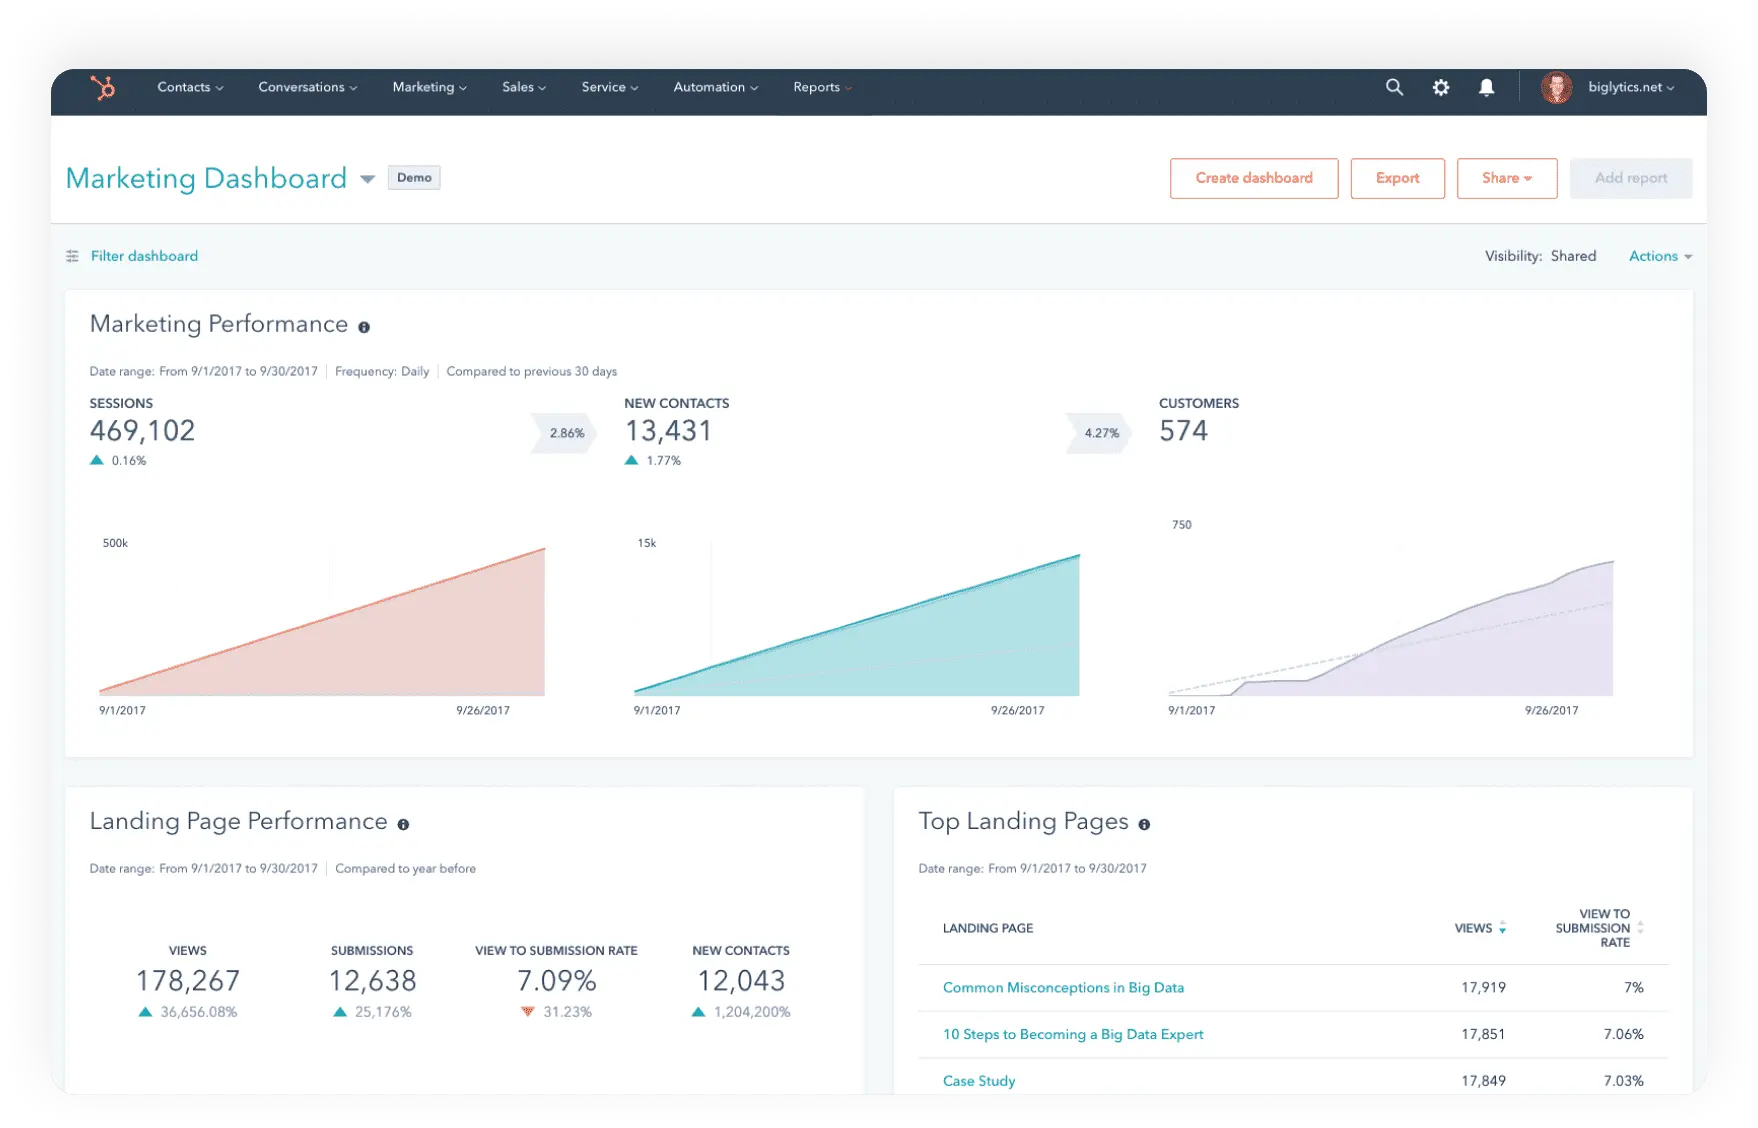
Task: Click the Filter dashboard sliders icon
Action: (71, 256)
